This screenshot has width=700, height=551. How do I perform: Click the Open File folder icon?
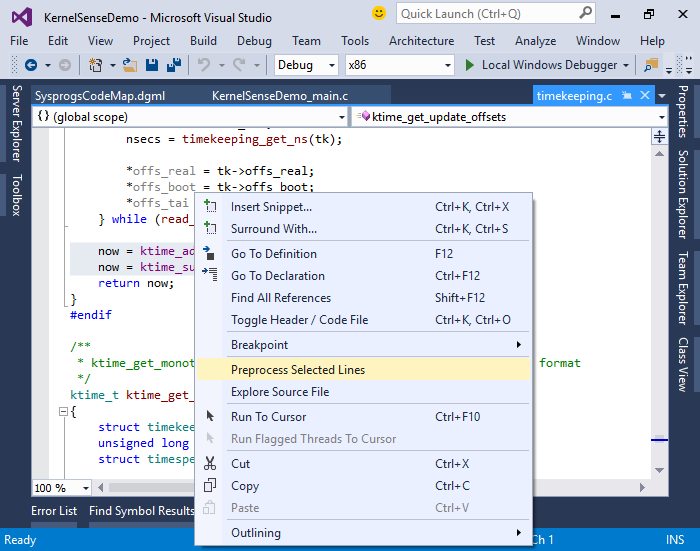click(130, 65)
